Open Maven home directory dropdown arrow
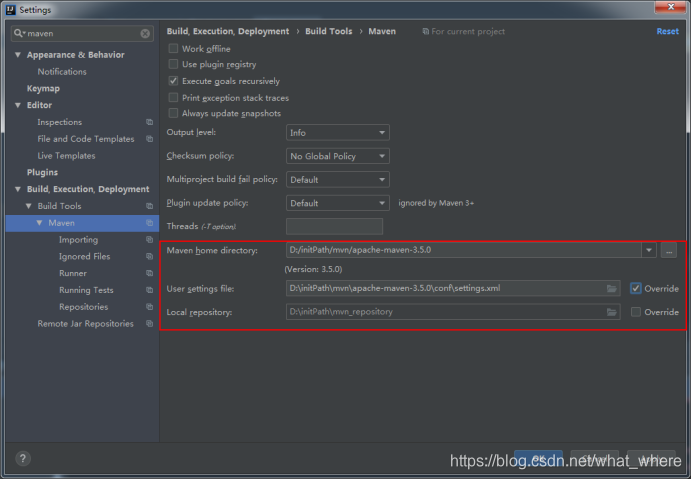This screenshot has height=480, width=692. 649,250
